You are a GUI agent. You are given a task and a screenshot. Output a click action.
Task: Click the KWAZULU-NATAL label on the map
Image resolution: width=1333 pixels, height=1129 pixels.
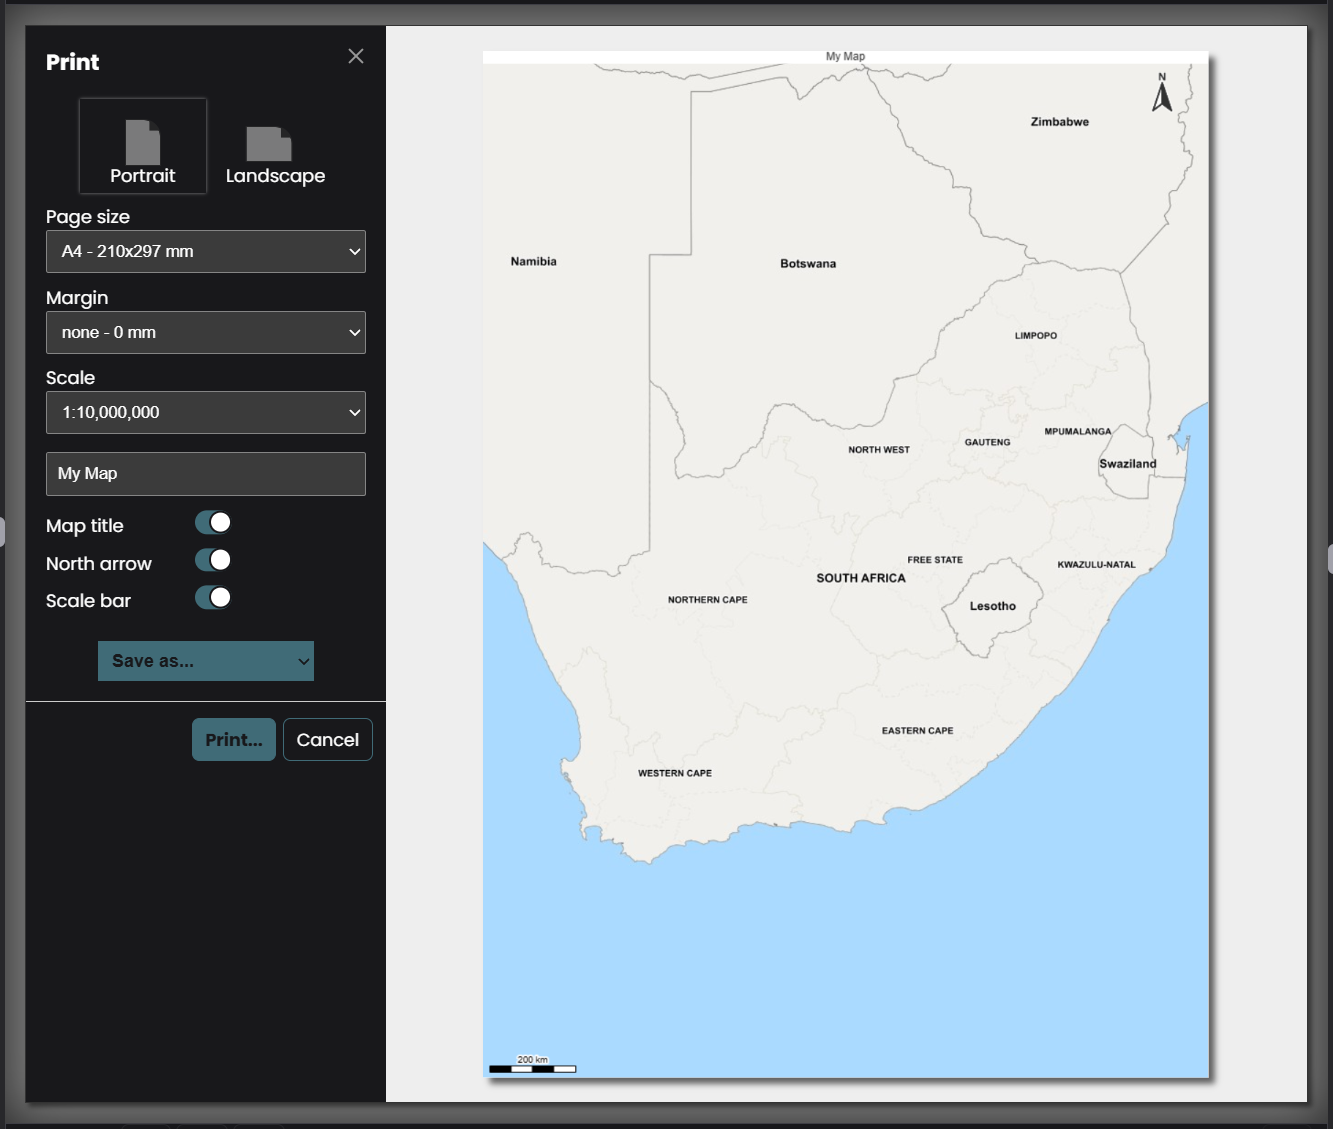tap(1097, 565)
